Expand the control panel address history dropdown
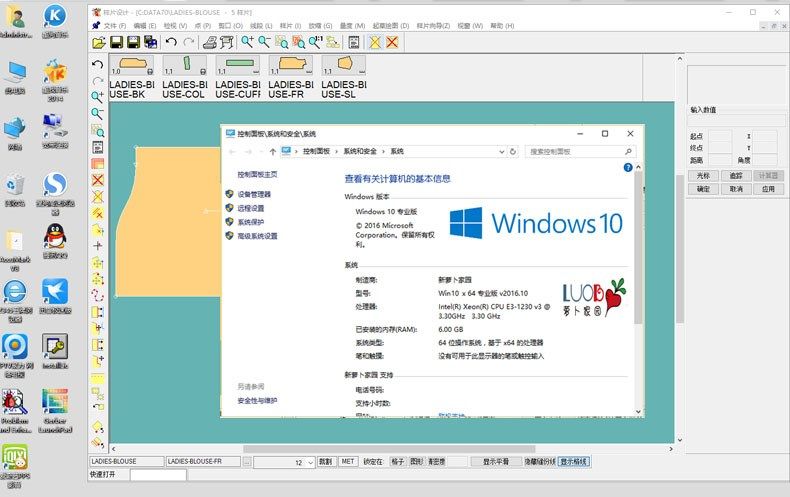This screenshot has width=790, height=497. pos(501,151)
